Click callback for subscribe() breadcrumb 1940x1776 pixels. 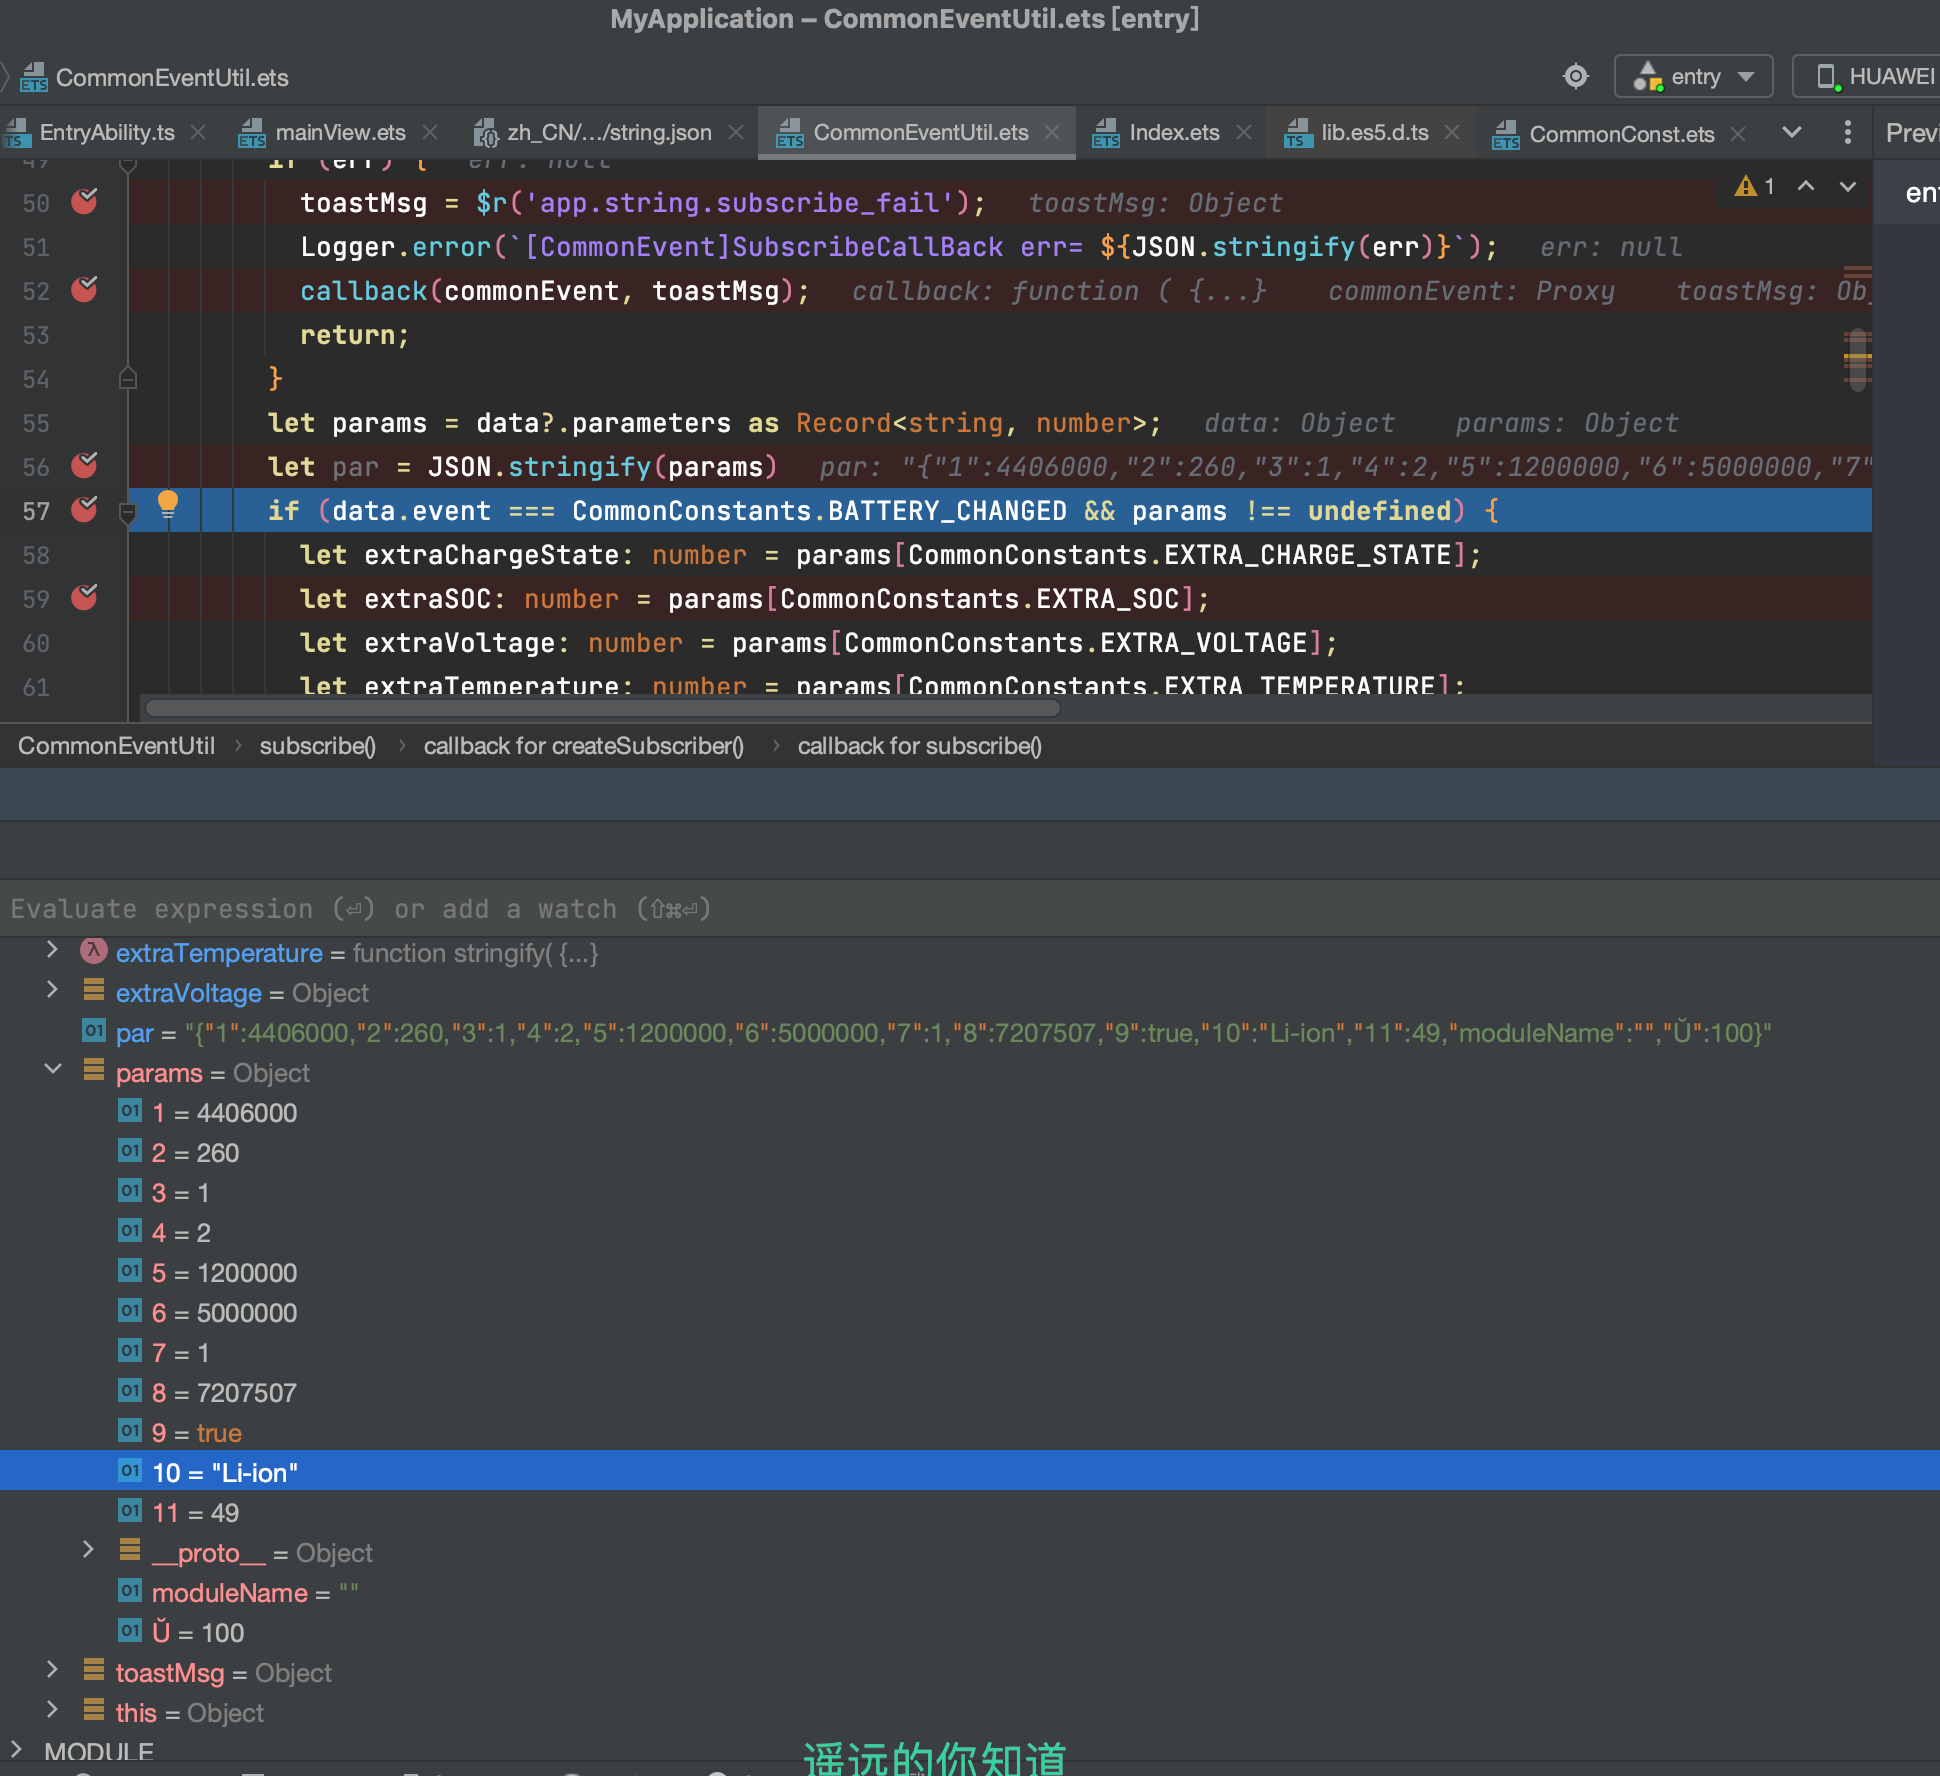920,746
